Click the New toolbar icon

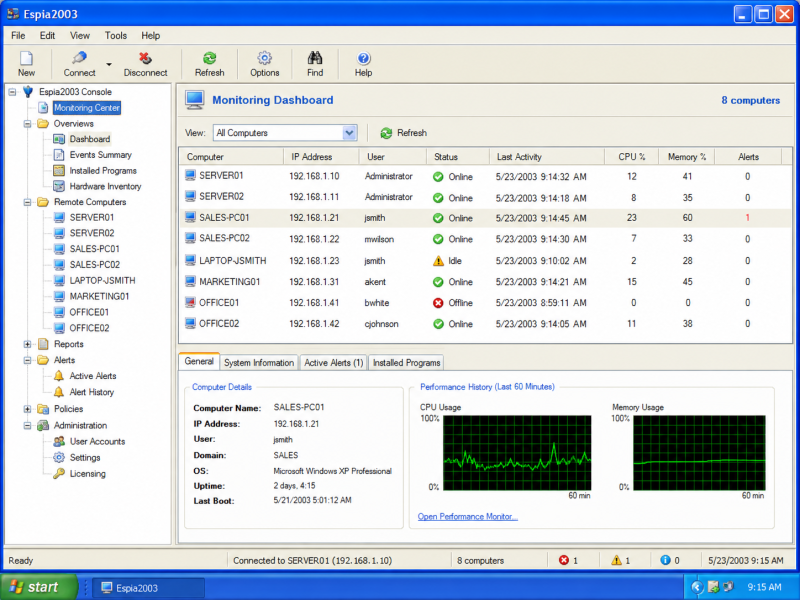(x=26, y=58)
